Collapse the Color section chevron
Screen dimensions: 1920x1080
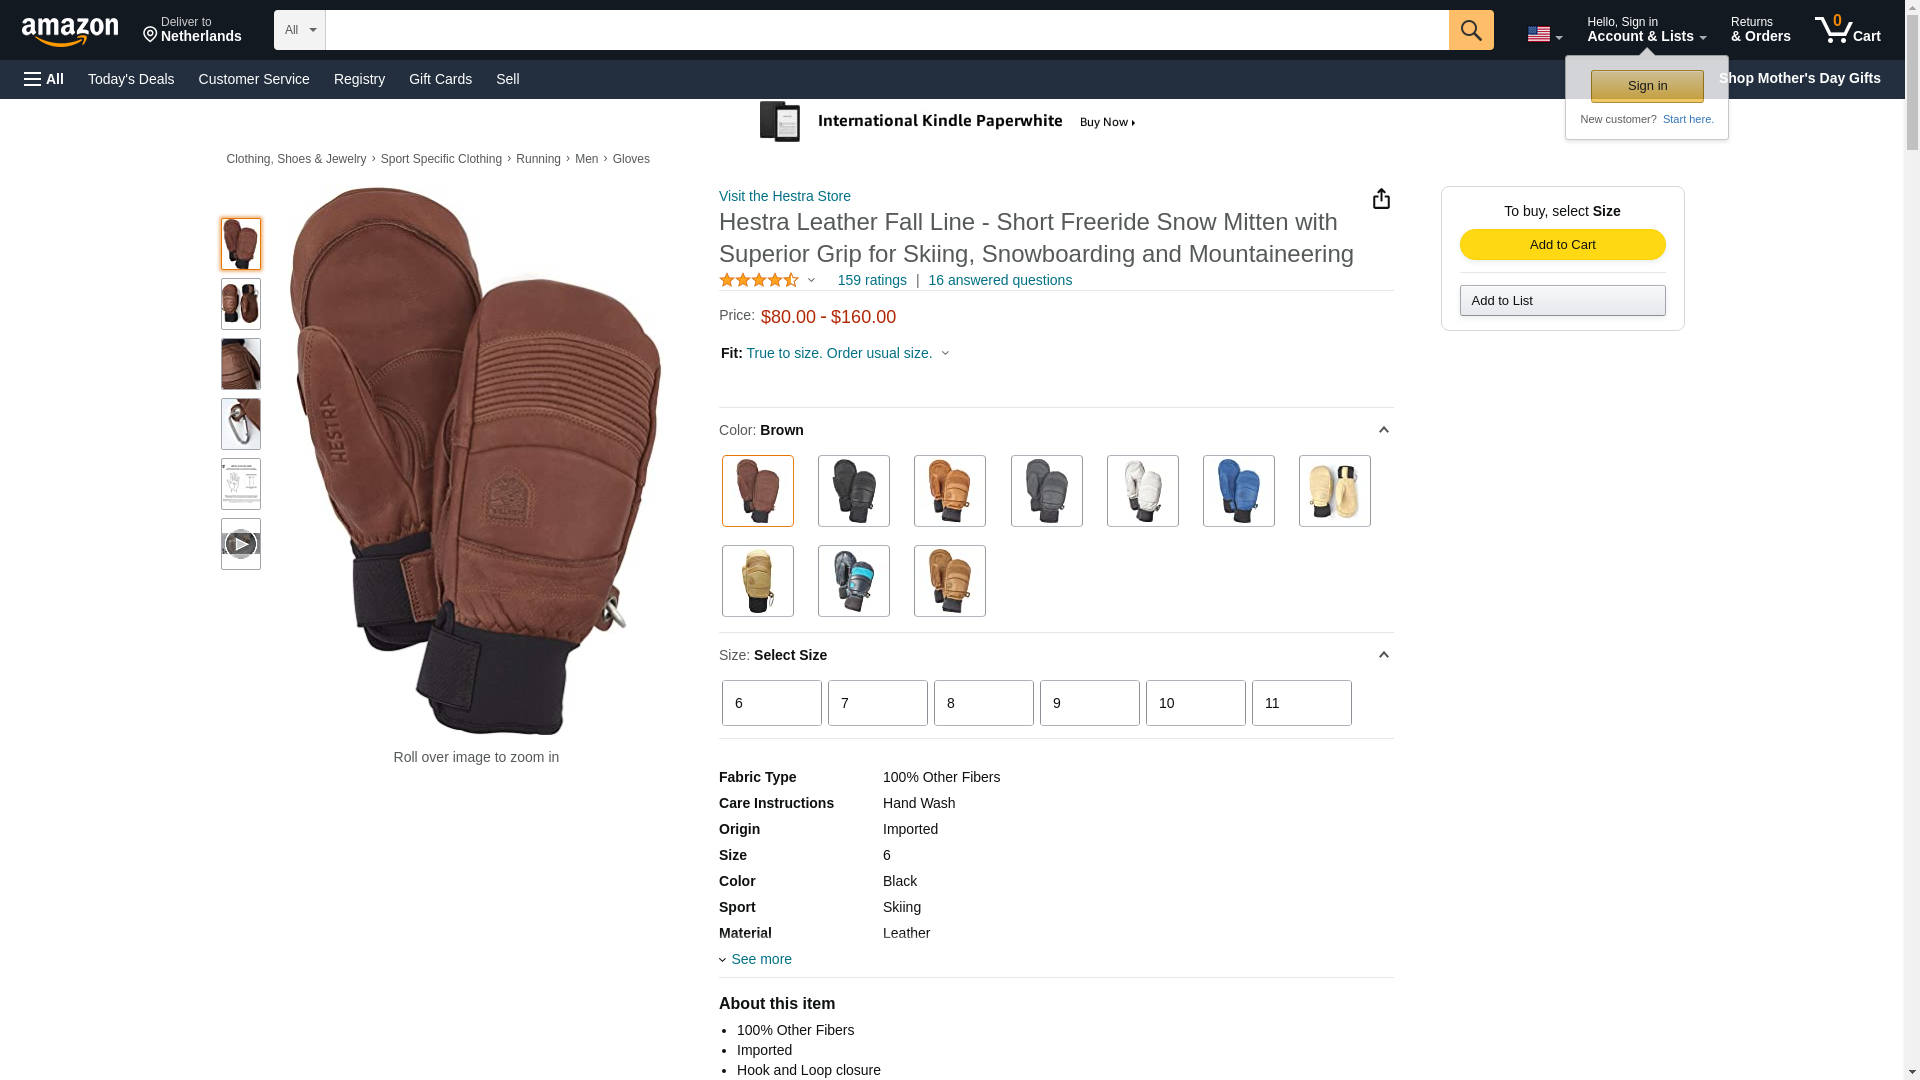[1384, 430]
